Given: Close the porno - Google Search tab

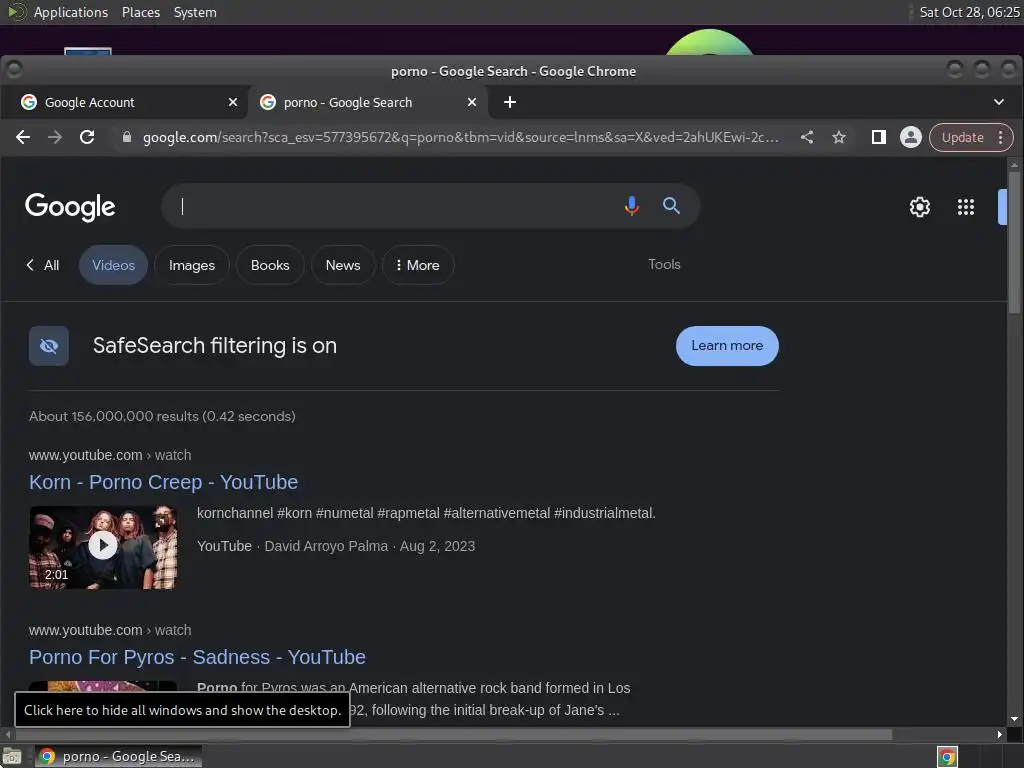Looking at the screenshot, I should point(472,103).
